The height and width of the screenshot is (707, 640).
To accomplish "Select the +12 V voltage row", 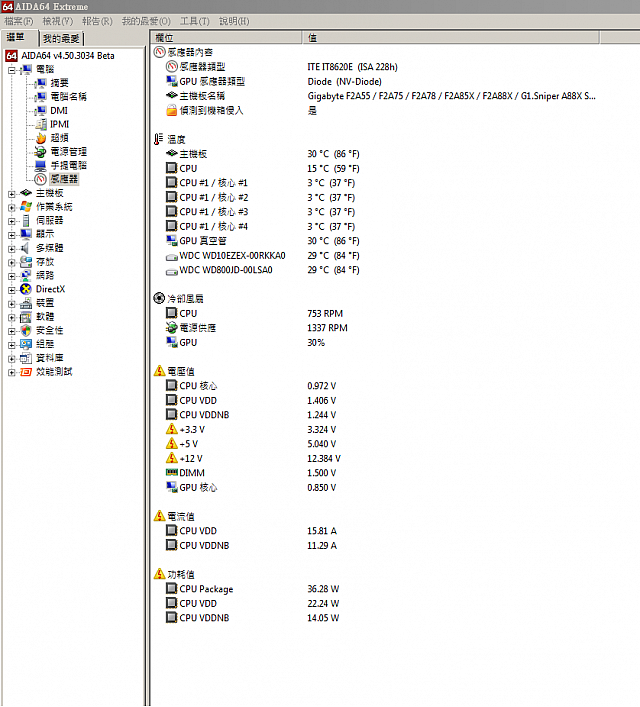I will click(253, 459).
